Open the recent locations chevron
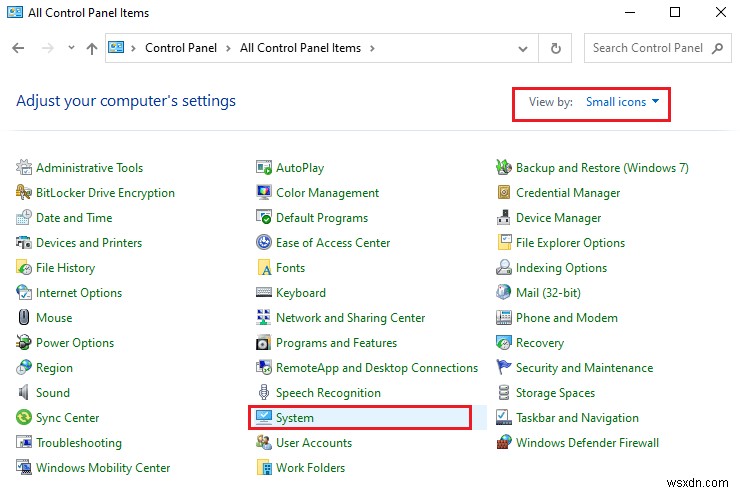 [70, 48]
